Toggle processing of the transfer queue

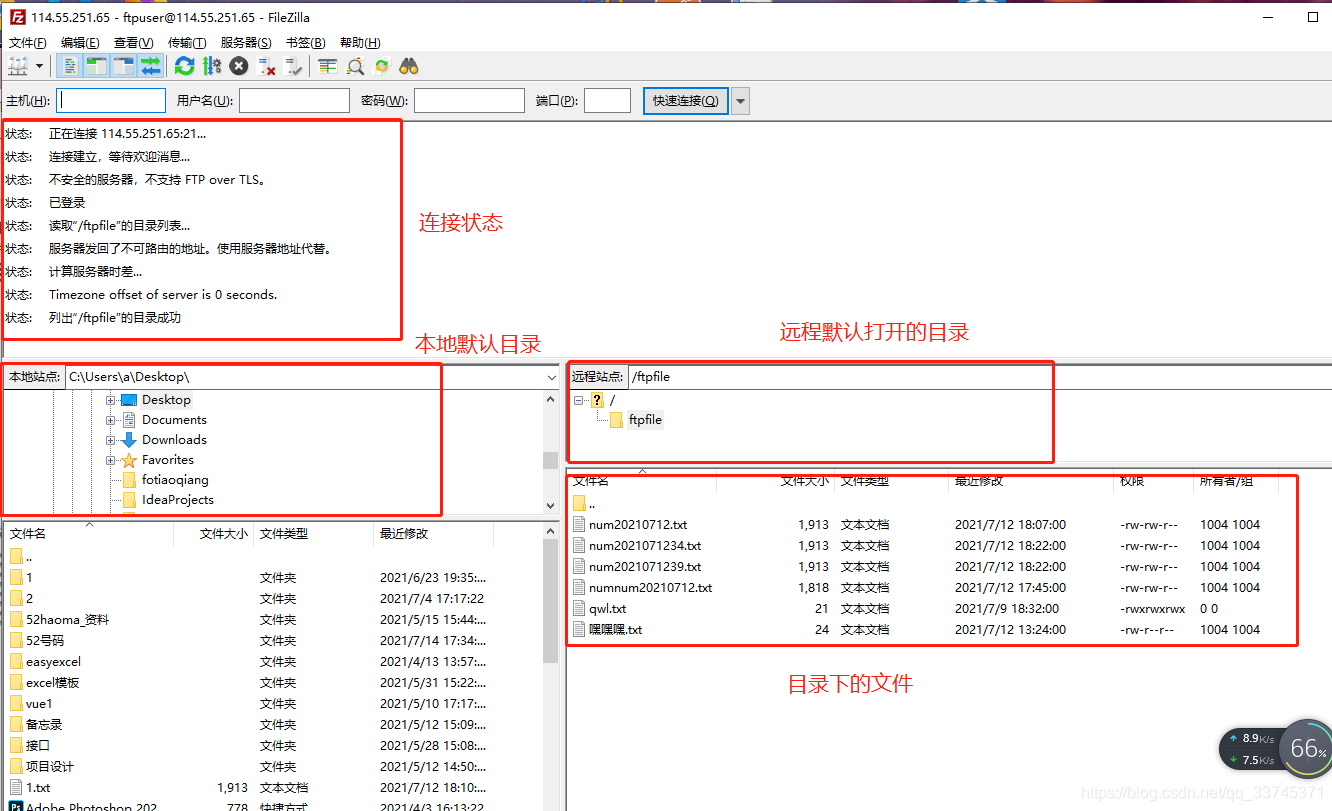pyautogui.click(x=211, y=66)
